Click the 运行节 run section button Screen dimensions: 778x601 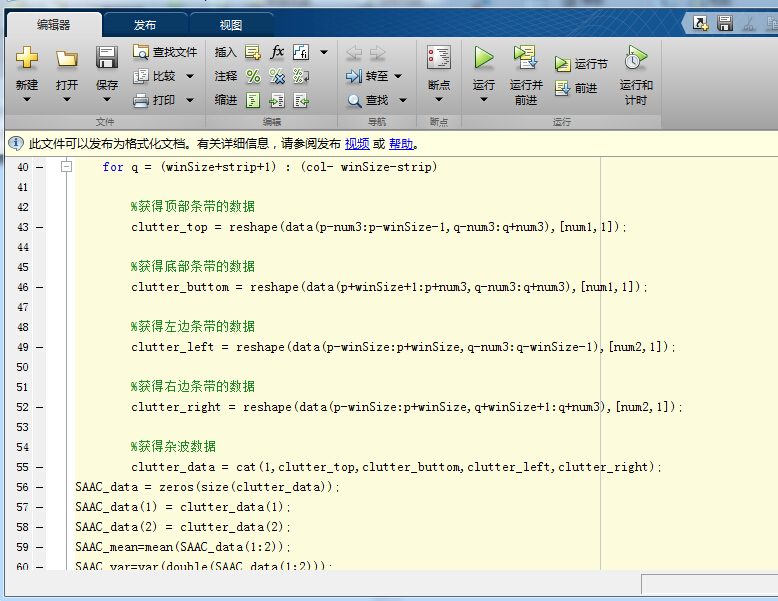[582, 64]
